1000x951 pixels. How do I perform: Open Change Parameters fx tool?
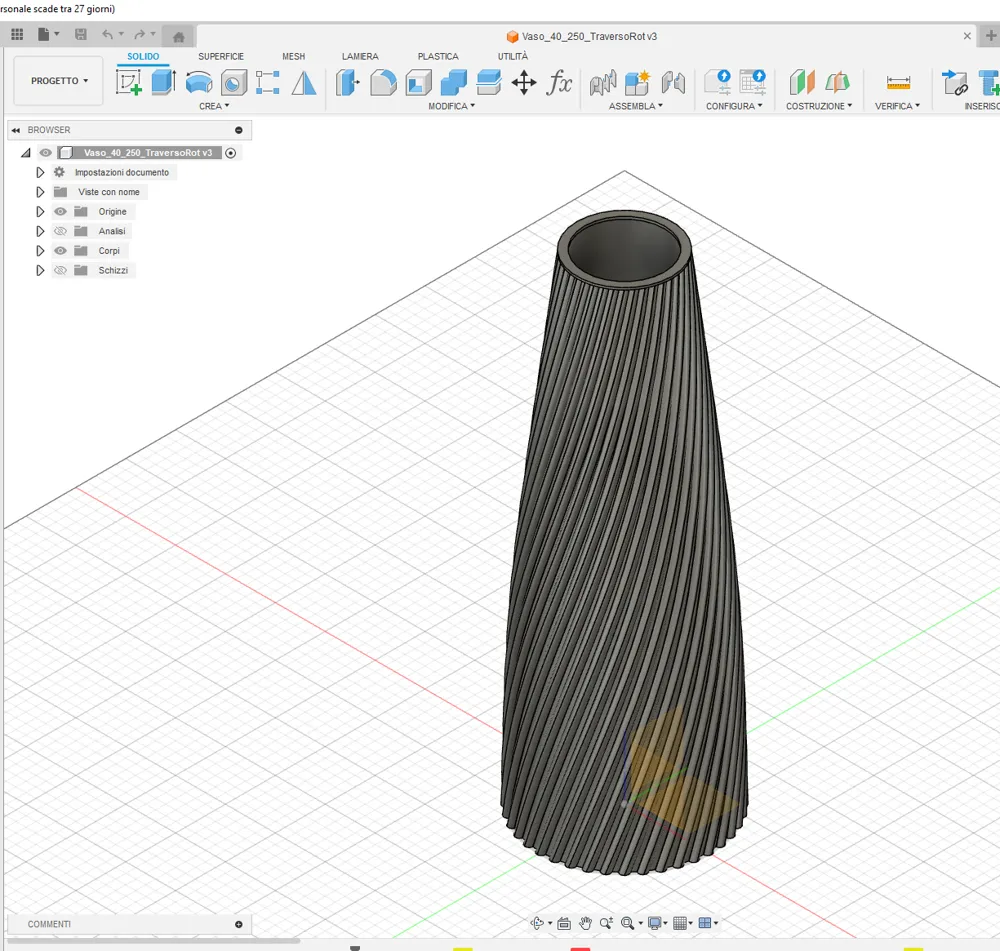(x=559, y=83)
